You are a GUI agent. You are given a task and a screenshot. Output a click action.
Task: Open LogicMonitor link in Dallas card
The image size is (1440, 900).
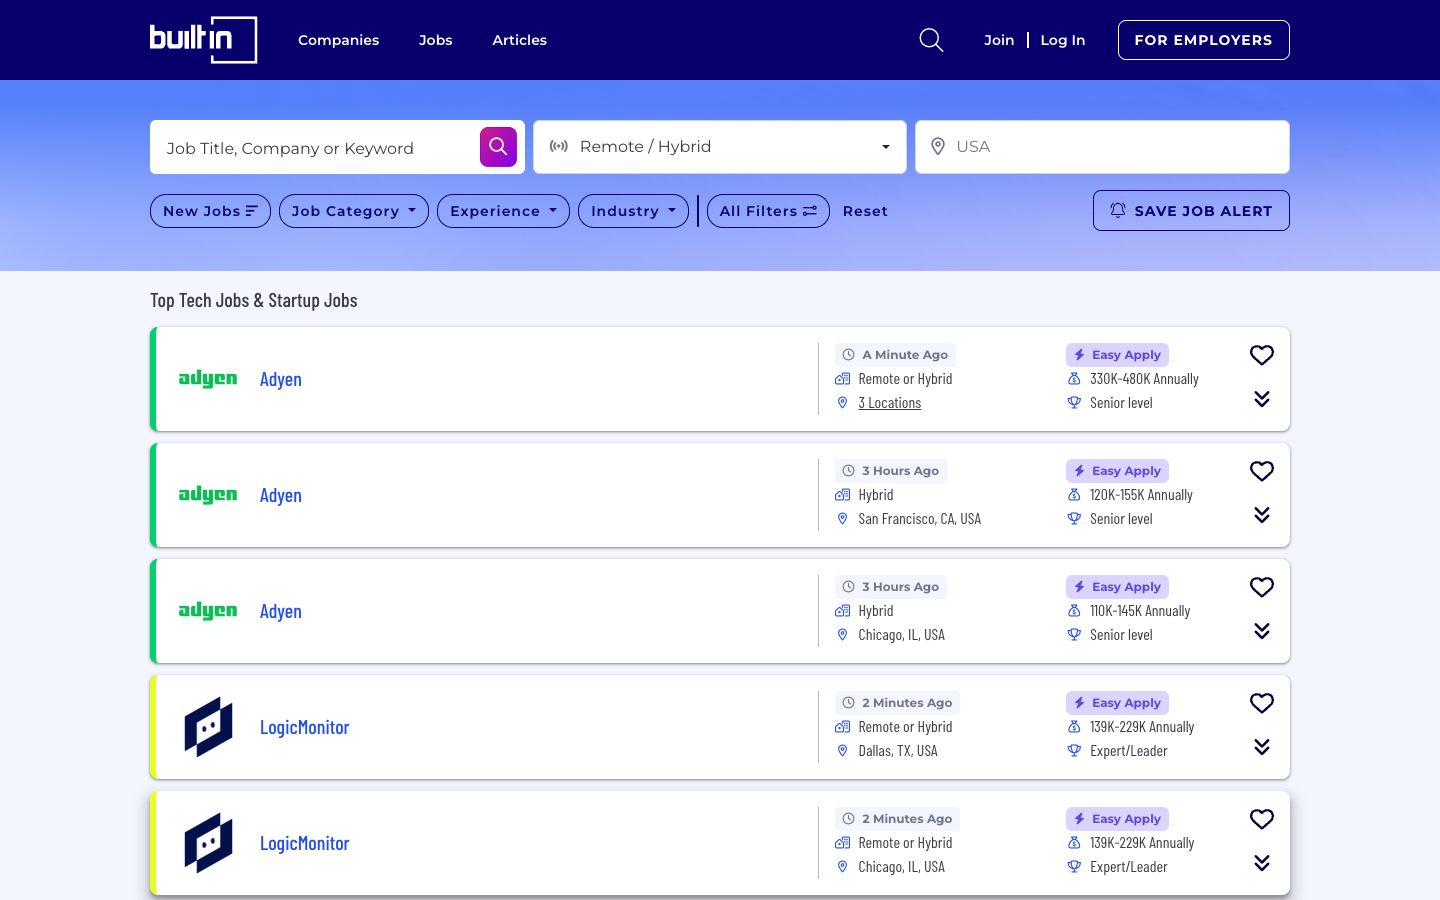[305, 727]
